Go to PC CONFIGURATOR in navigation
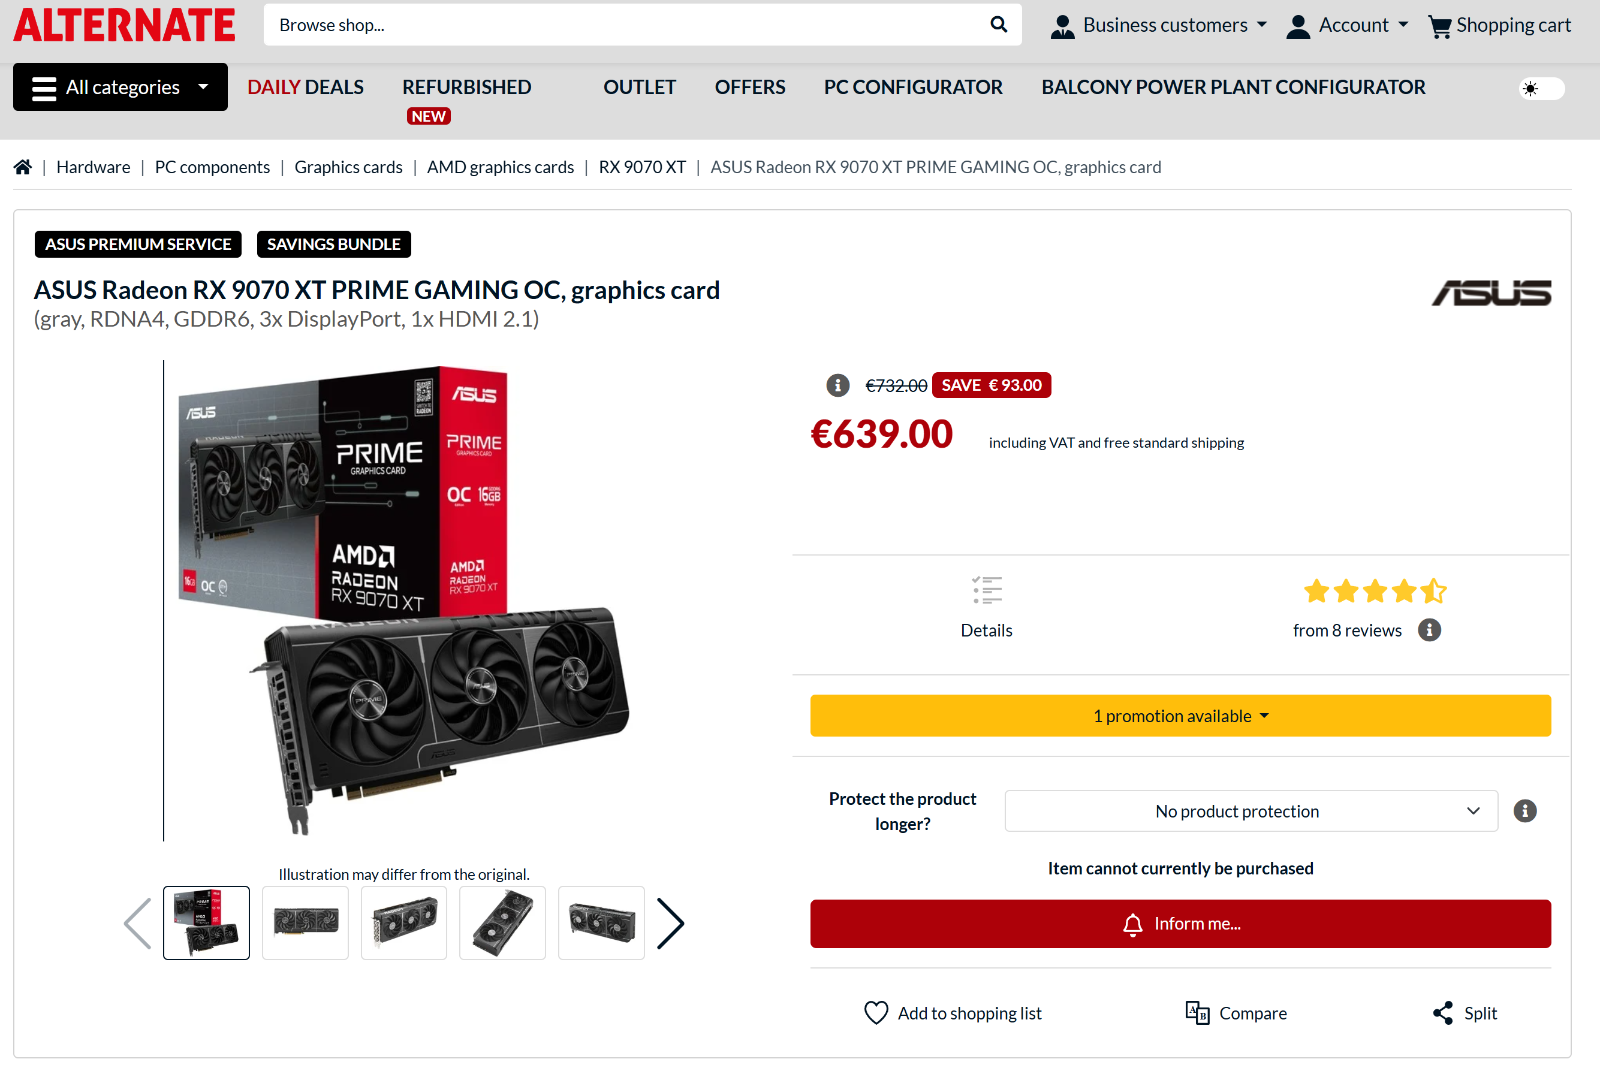The width and height of the screenshot is (1600, 1071). [x=913, y=87]
